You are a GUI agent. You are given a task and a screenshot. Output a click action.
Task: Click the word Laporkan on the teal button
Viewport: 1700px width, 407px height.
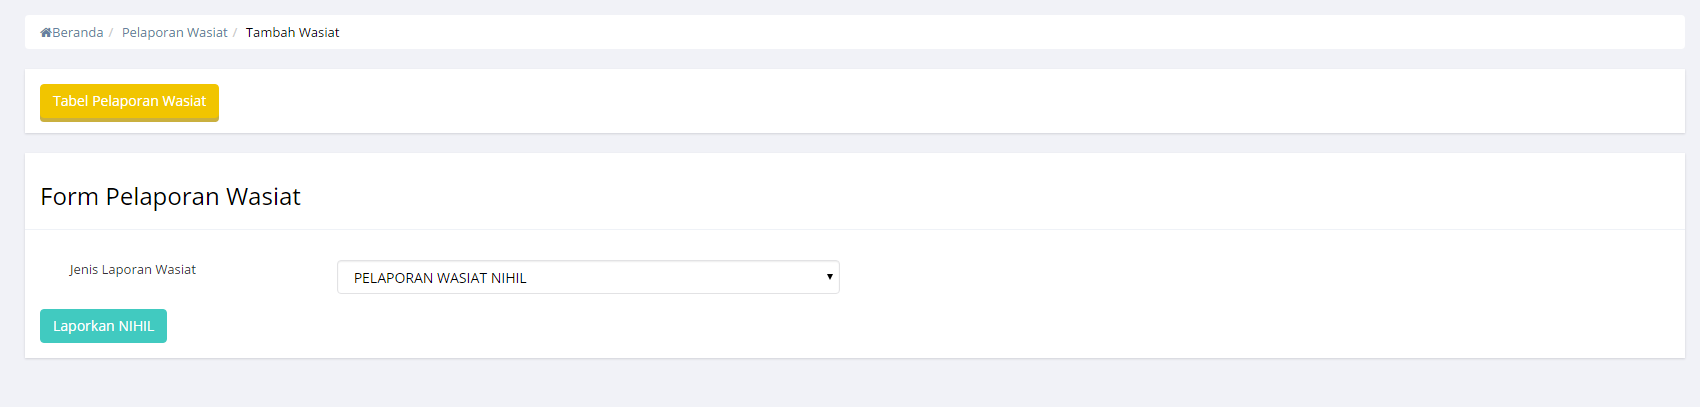[84, 327]
